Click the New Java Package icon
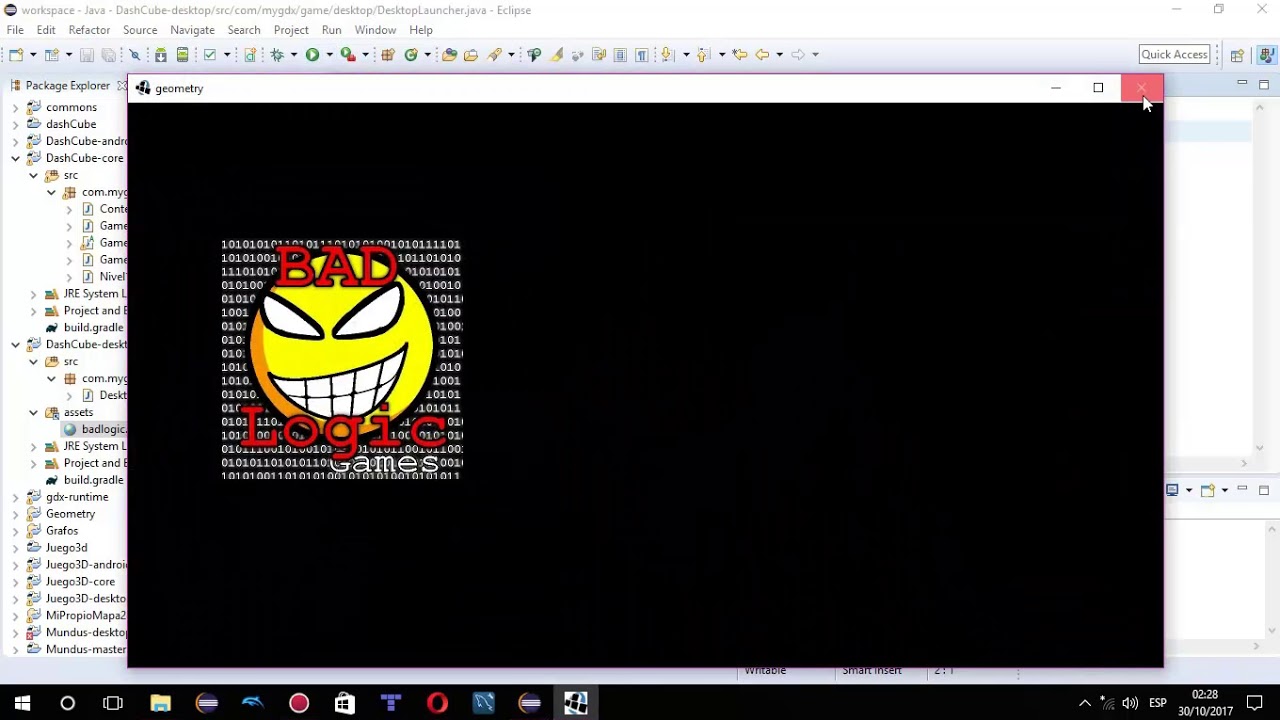 (x=388, y=55)
